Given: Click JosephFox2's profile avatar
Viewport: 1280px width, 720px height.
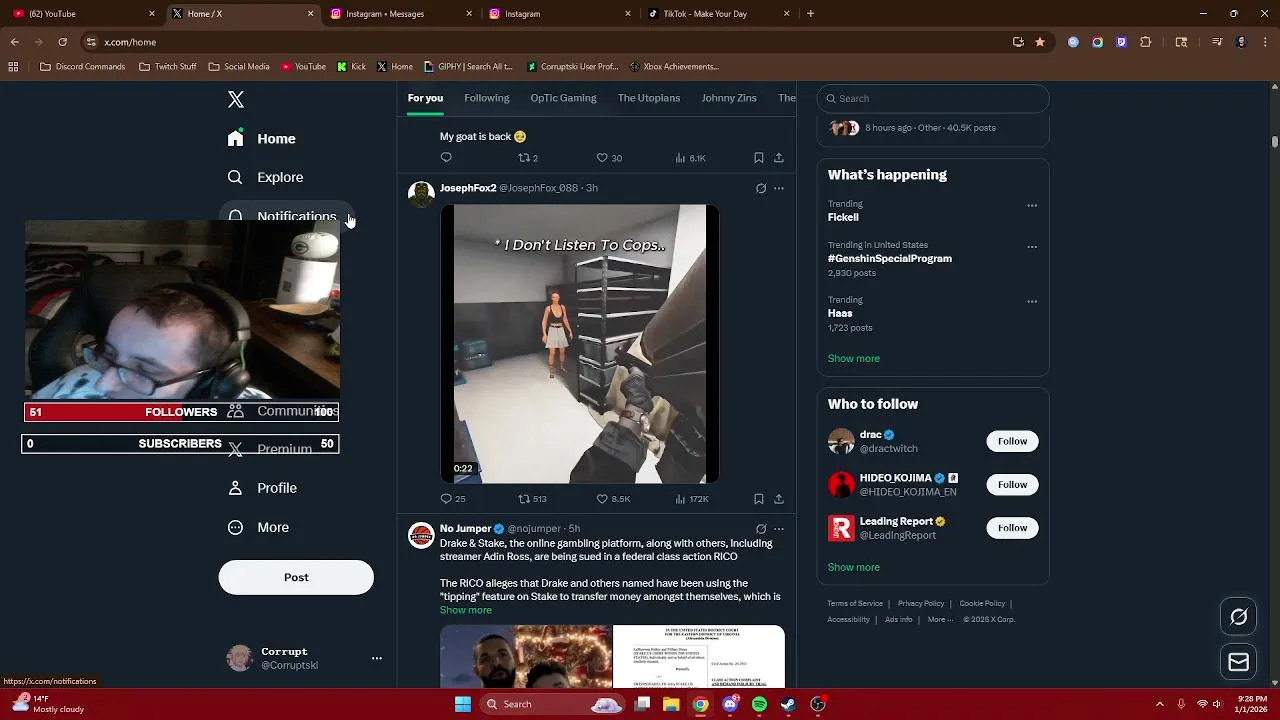Looking at the screenshot, I should pyautogui.click(x=421, y=193).
